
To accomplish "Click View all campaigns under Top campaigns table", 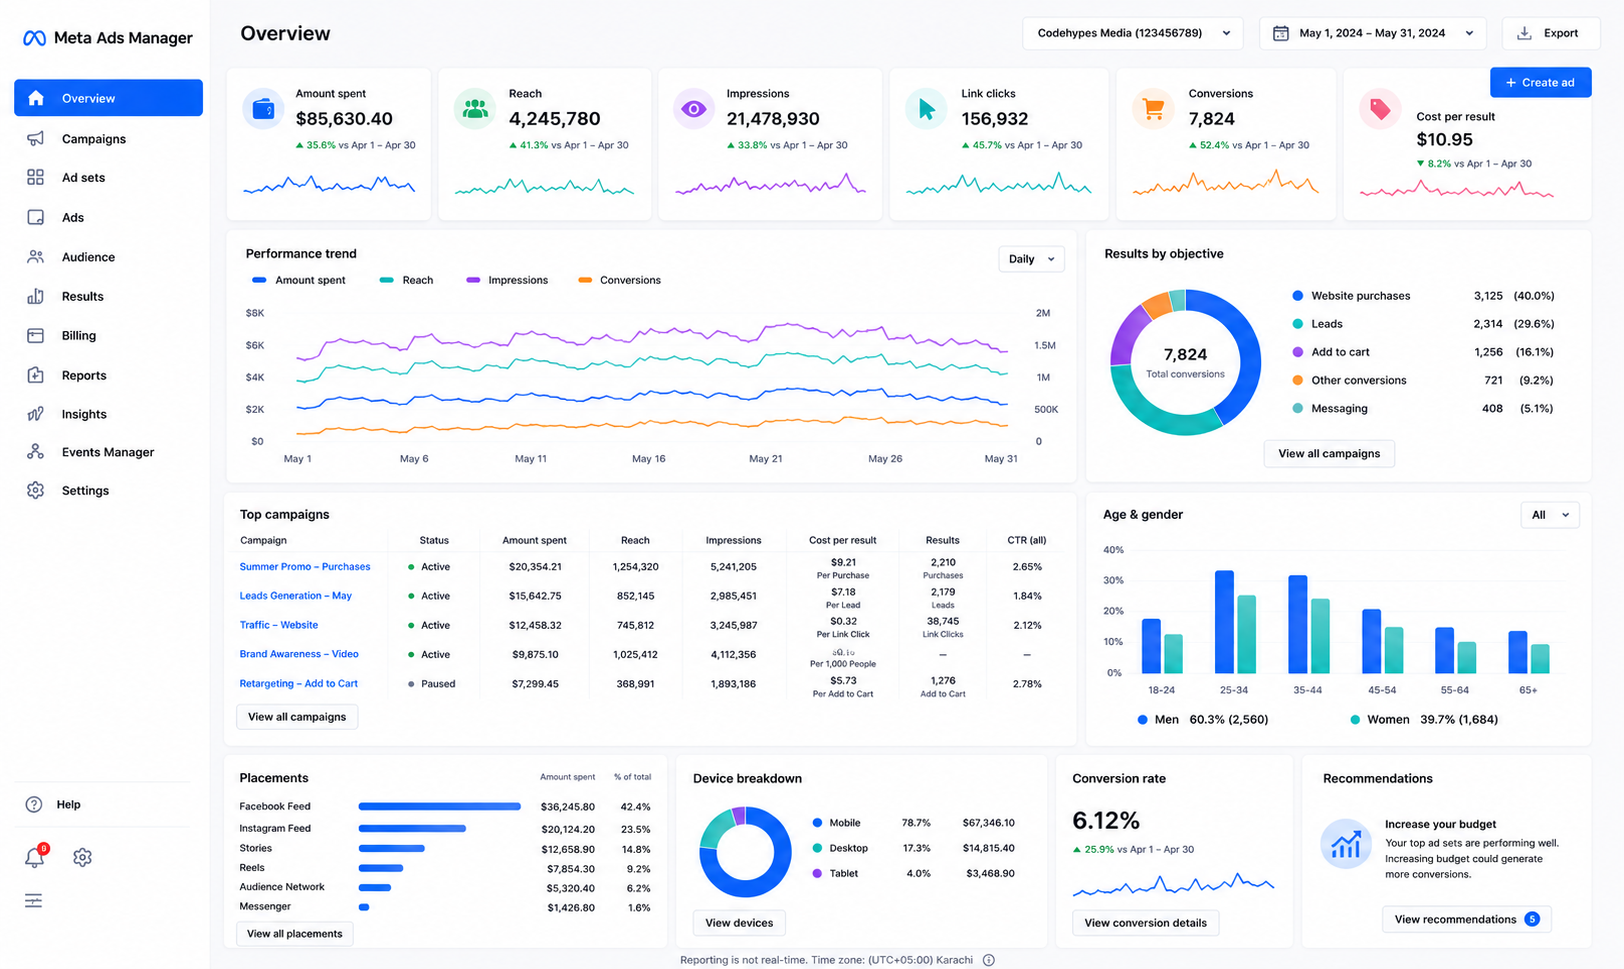I will point(297,717).
